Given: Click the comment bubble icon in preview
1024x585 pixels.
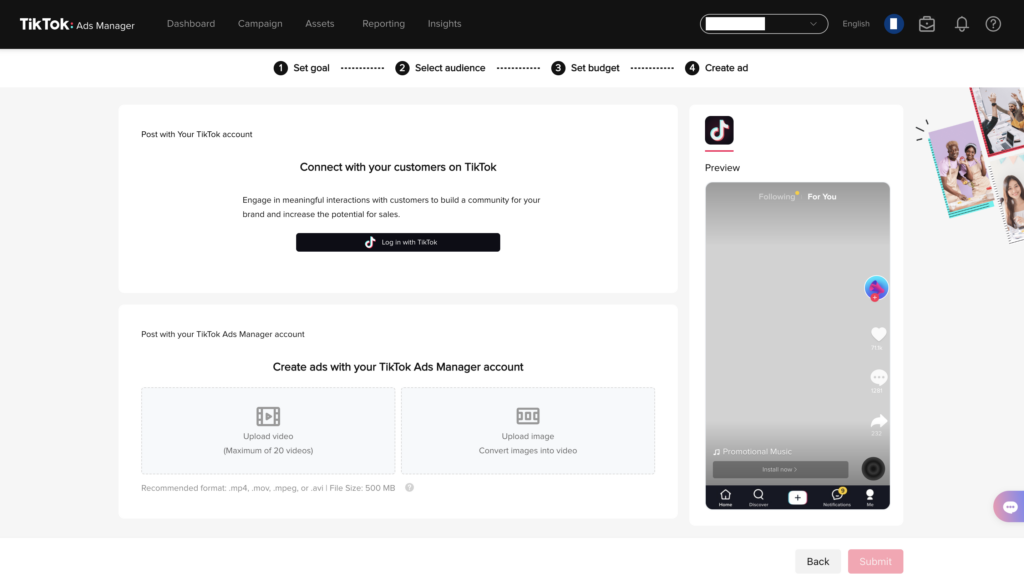Looking at the screenshot, I should point(878,377).
